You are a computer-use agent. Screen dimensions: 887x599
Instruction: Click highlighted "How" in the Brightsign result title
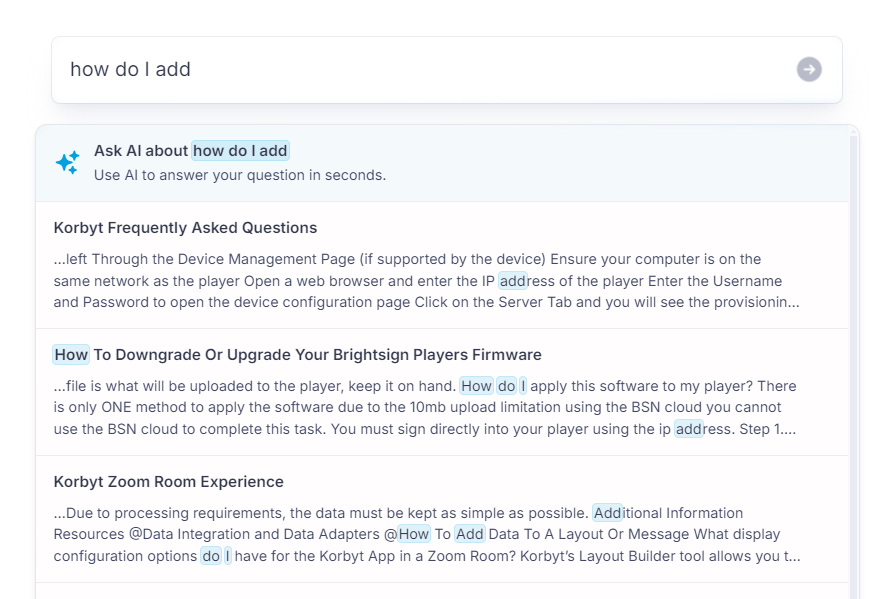pyautogui.click(x=71, y=354)
